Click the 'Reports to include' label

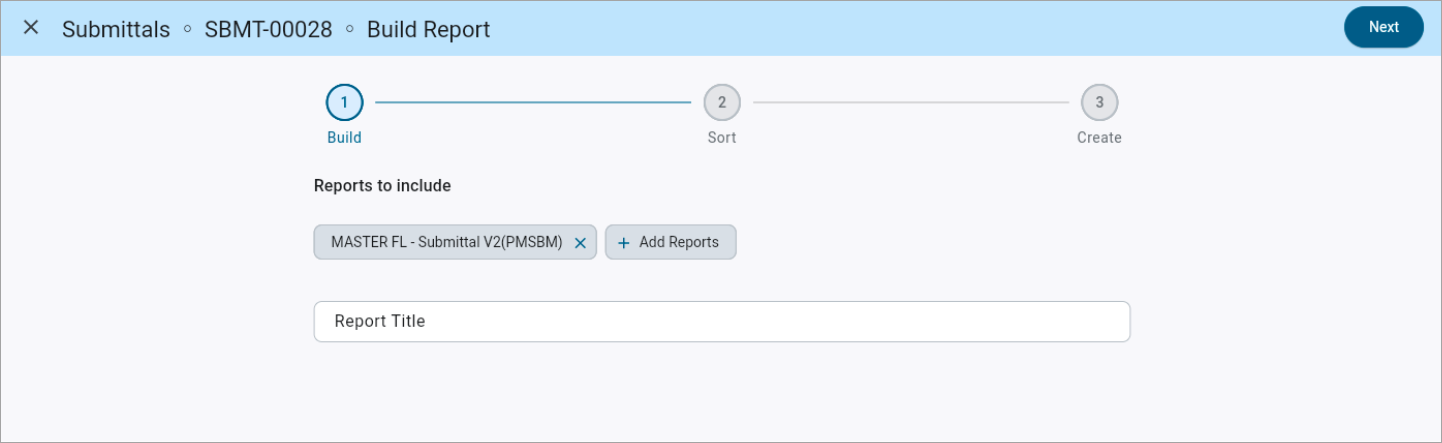point(382,186)
